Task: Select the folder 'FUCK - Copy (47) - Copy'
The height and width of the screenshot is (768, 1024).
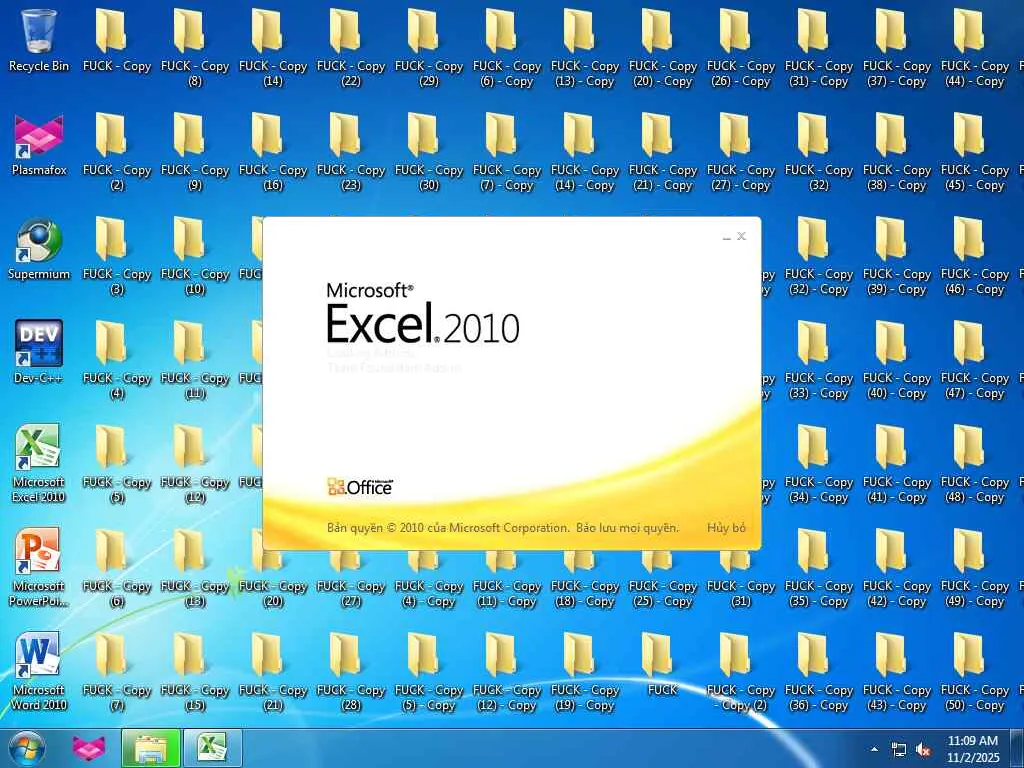Action: click(975, 359)
